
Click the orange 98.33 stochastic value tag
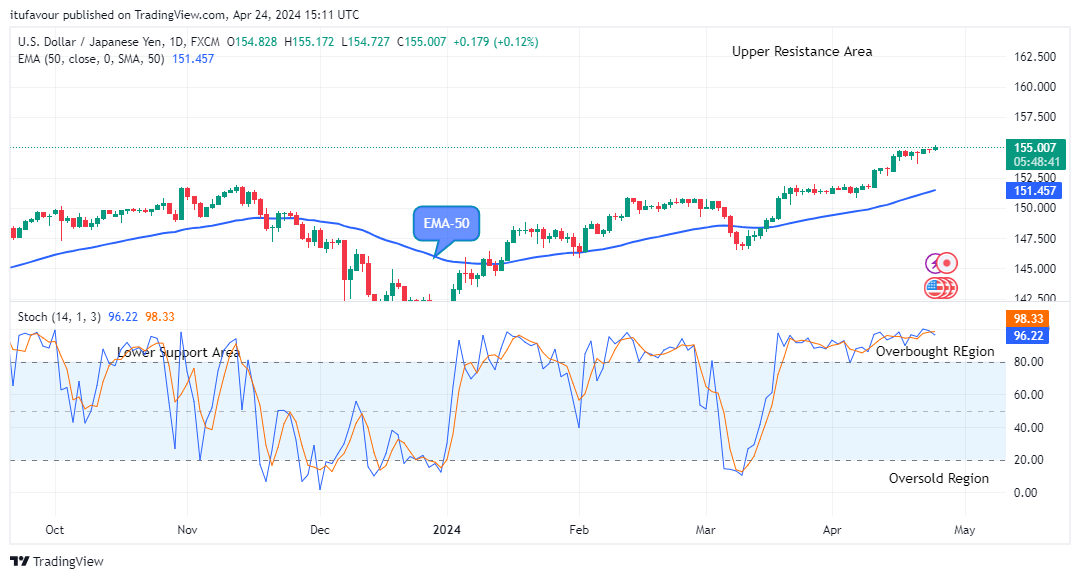pos(1028,319)
